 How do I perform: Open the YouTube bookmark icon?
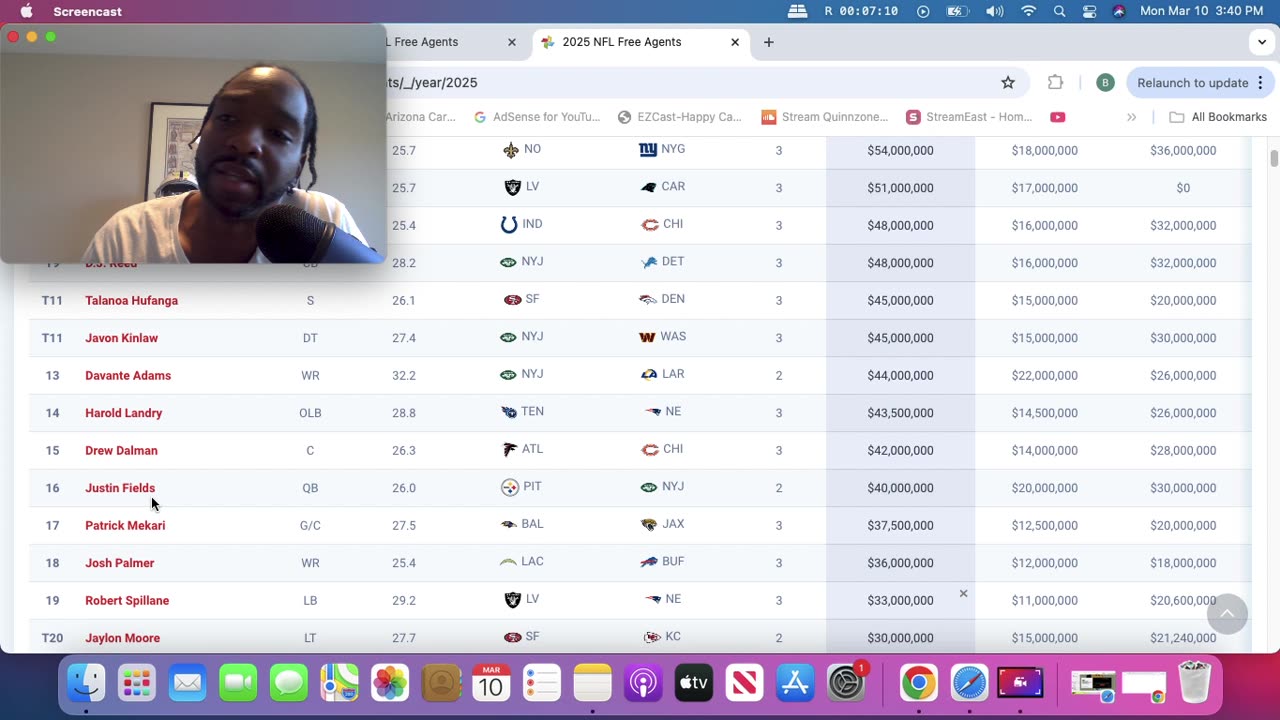[x=1058, y=117]
